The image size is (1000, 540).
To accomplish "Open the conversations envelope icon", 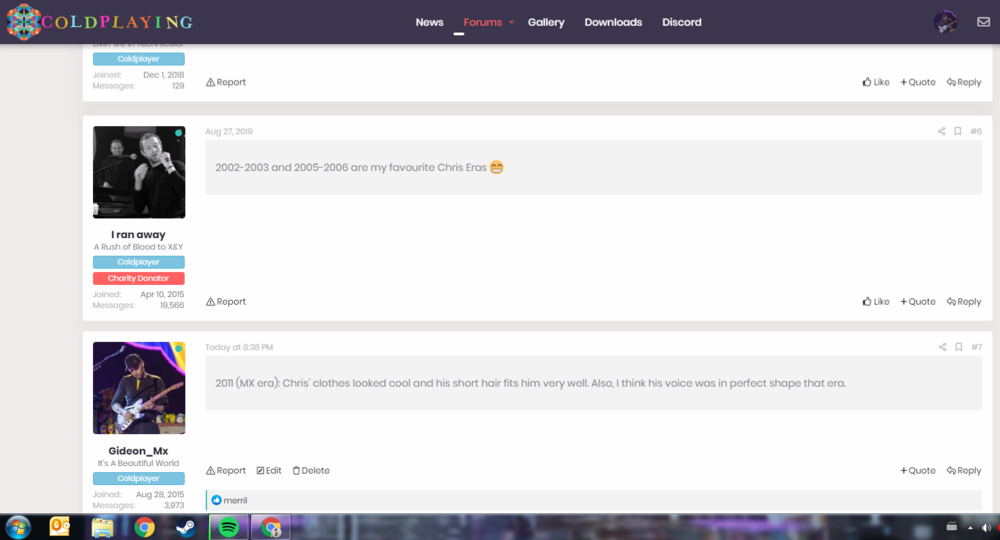I will [x=983, y=22].
